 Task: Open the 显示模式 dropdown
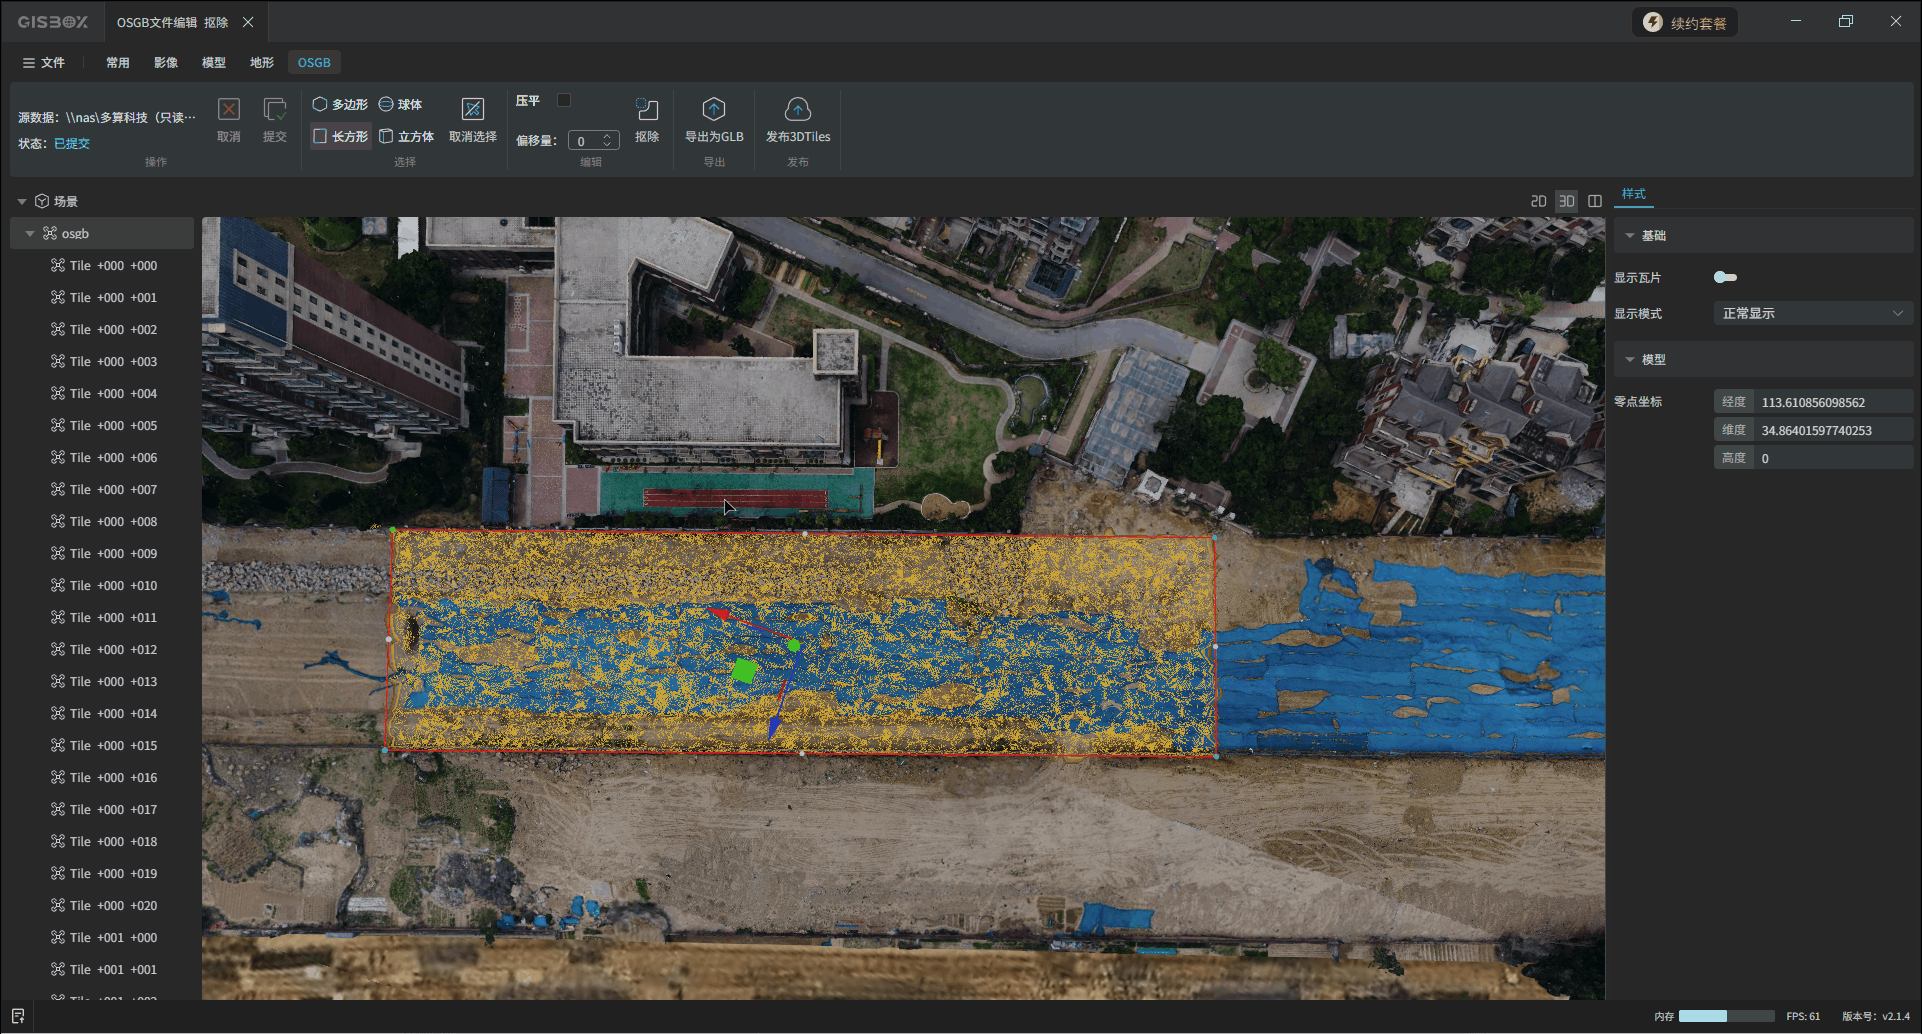1812,313
